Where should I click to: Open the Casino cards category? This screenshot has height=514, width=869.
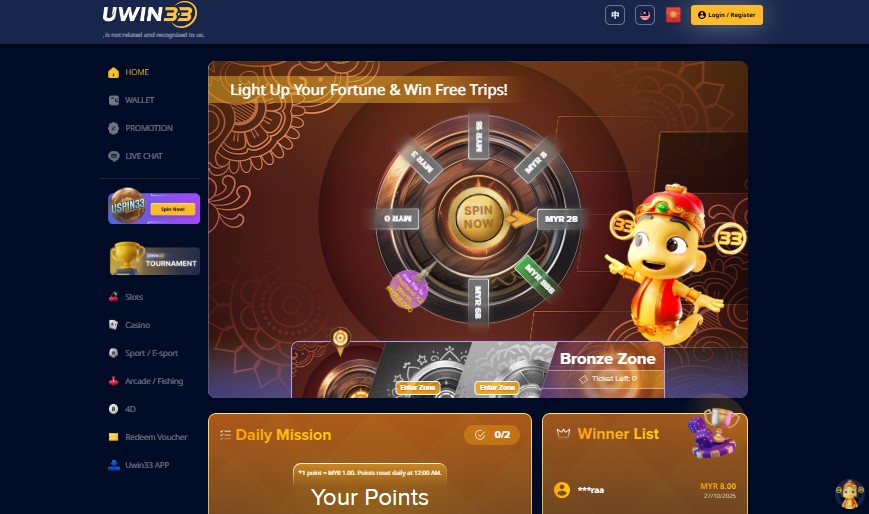click(130, 325)
